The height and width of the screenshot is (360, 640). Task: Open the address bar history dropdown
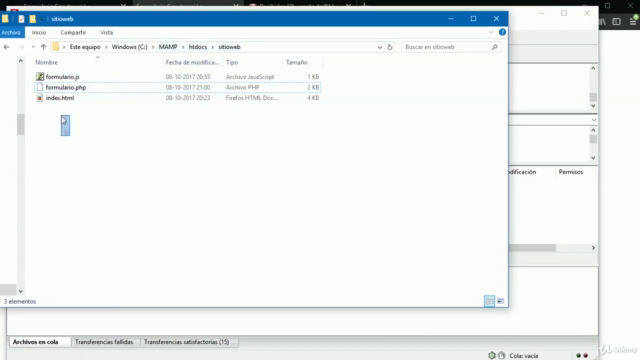[x=380, y=47]
